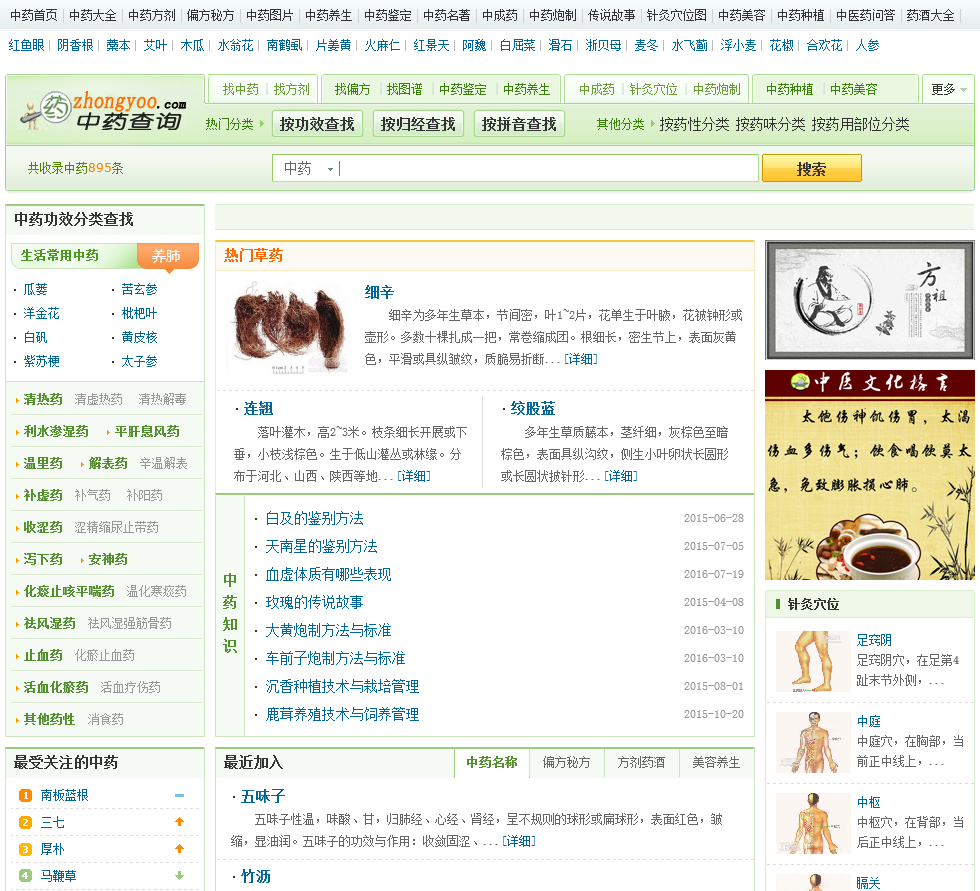Click up-trend arrow next to 三七
980x891 pixels.
pyautogui.click(x=179, y=822)
